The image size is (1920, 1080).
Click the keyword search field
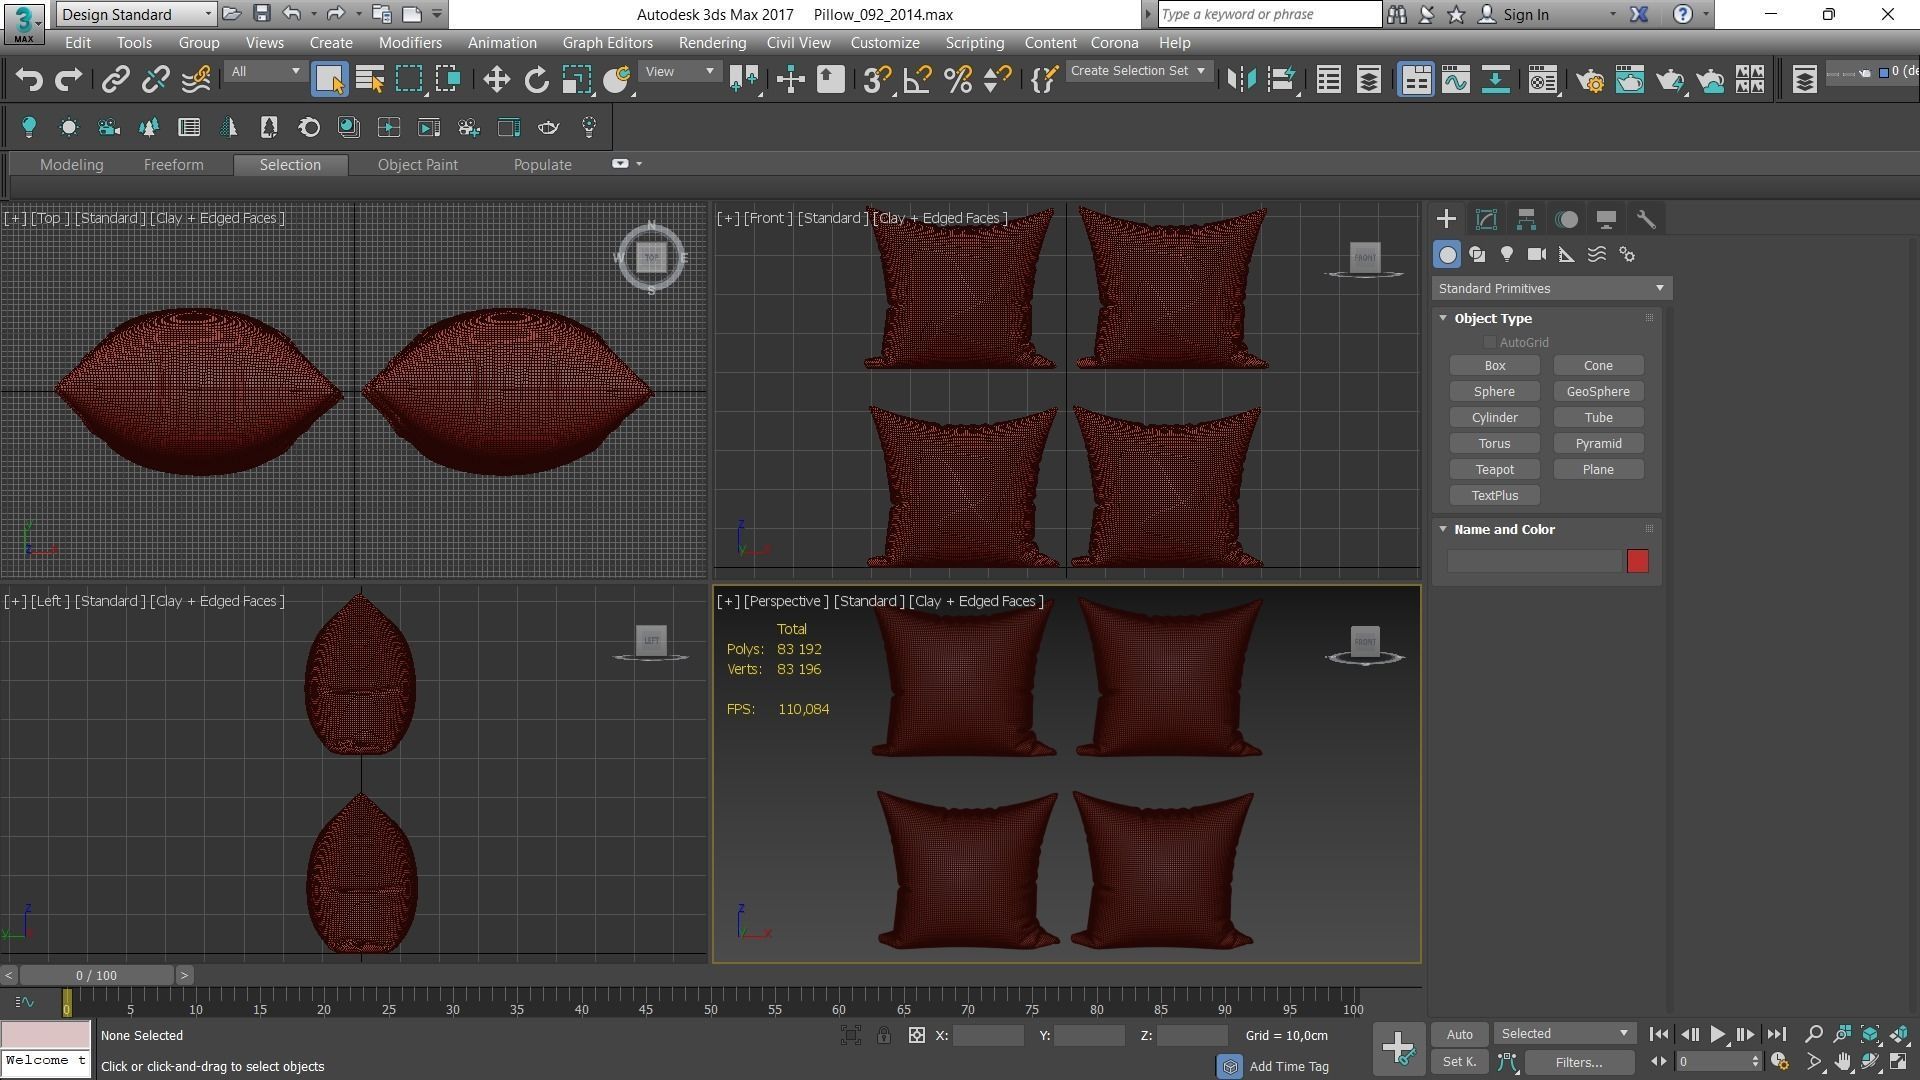[x=1269, y=14]
